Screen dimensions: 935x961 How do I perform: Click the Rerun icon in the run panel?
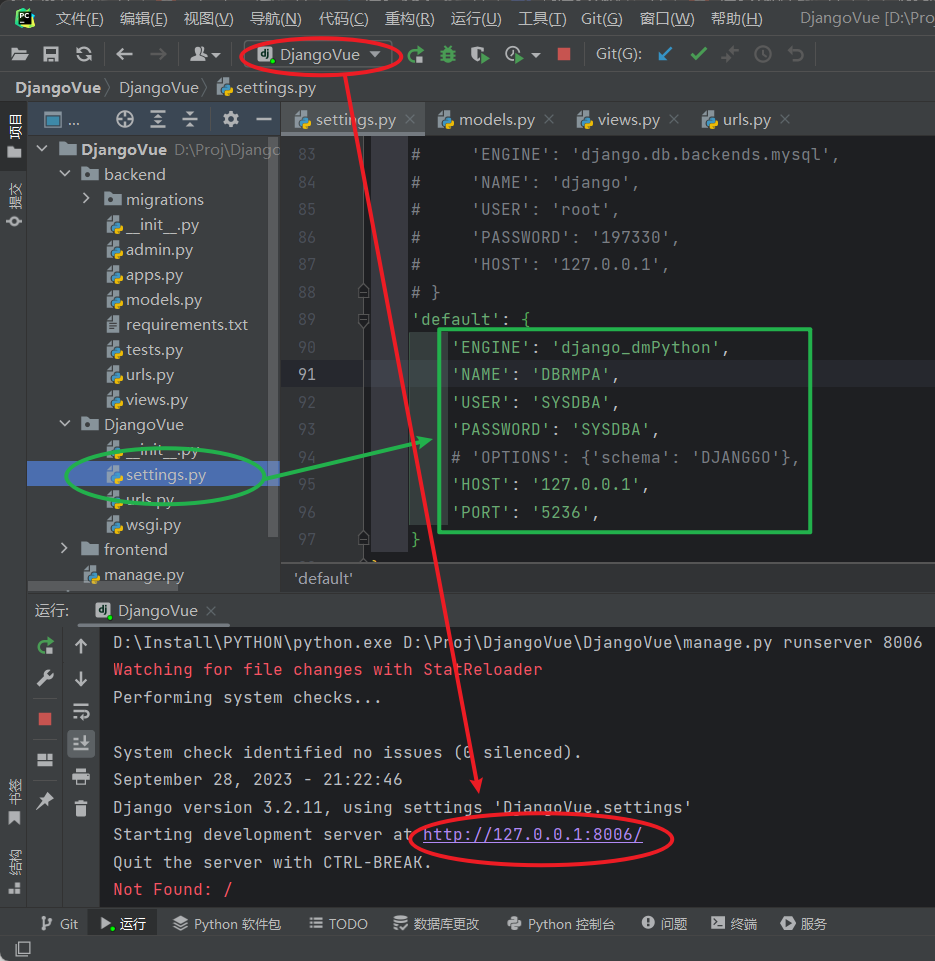tap(45, 646)
